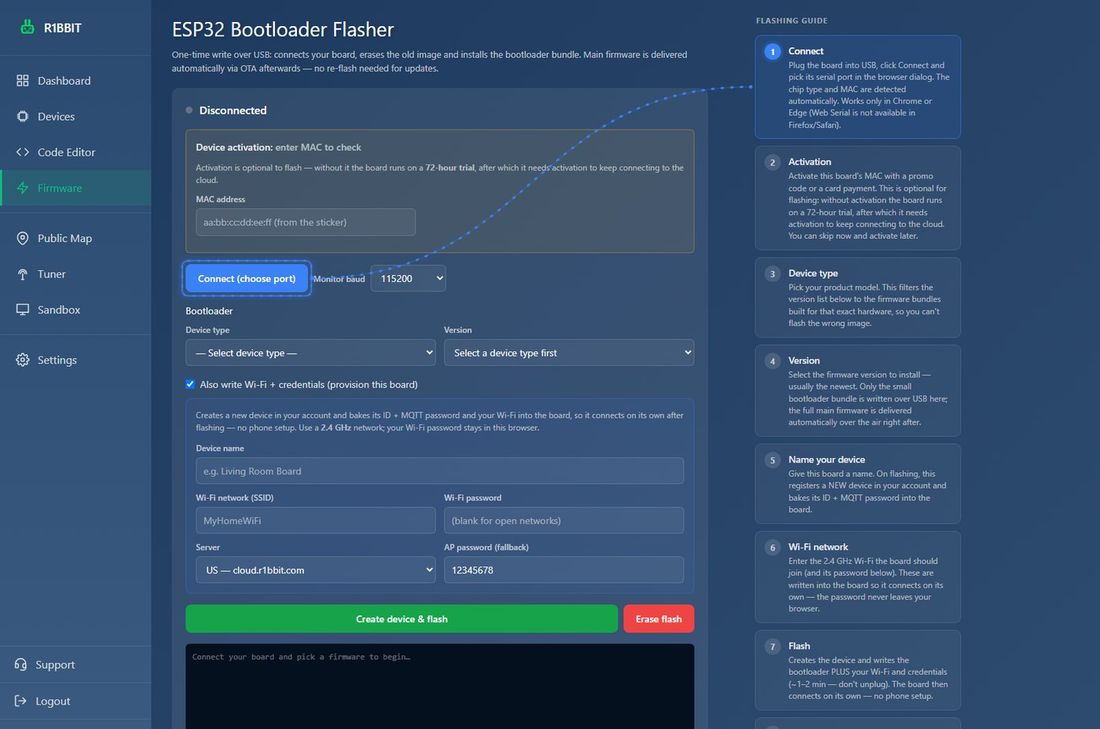
Task: Click the Wi-Fi network (SSID) field
Action: pyautogui.click(x=315, y=521)
